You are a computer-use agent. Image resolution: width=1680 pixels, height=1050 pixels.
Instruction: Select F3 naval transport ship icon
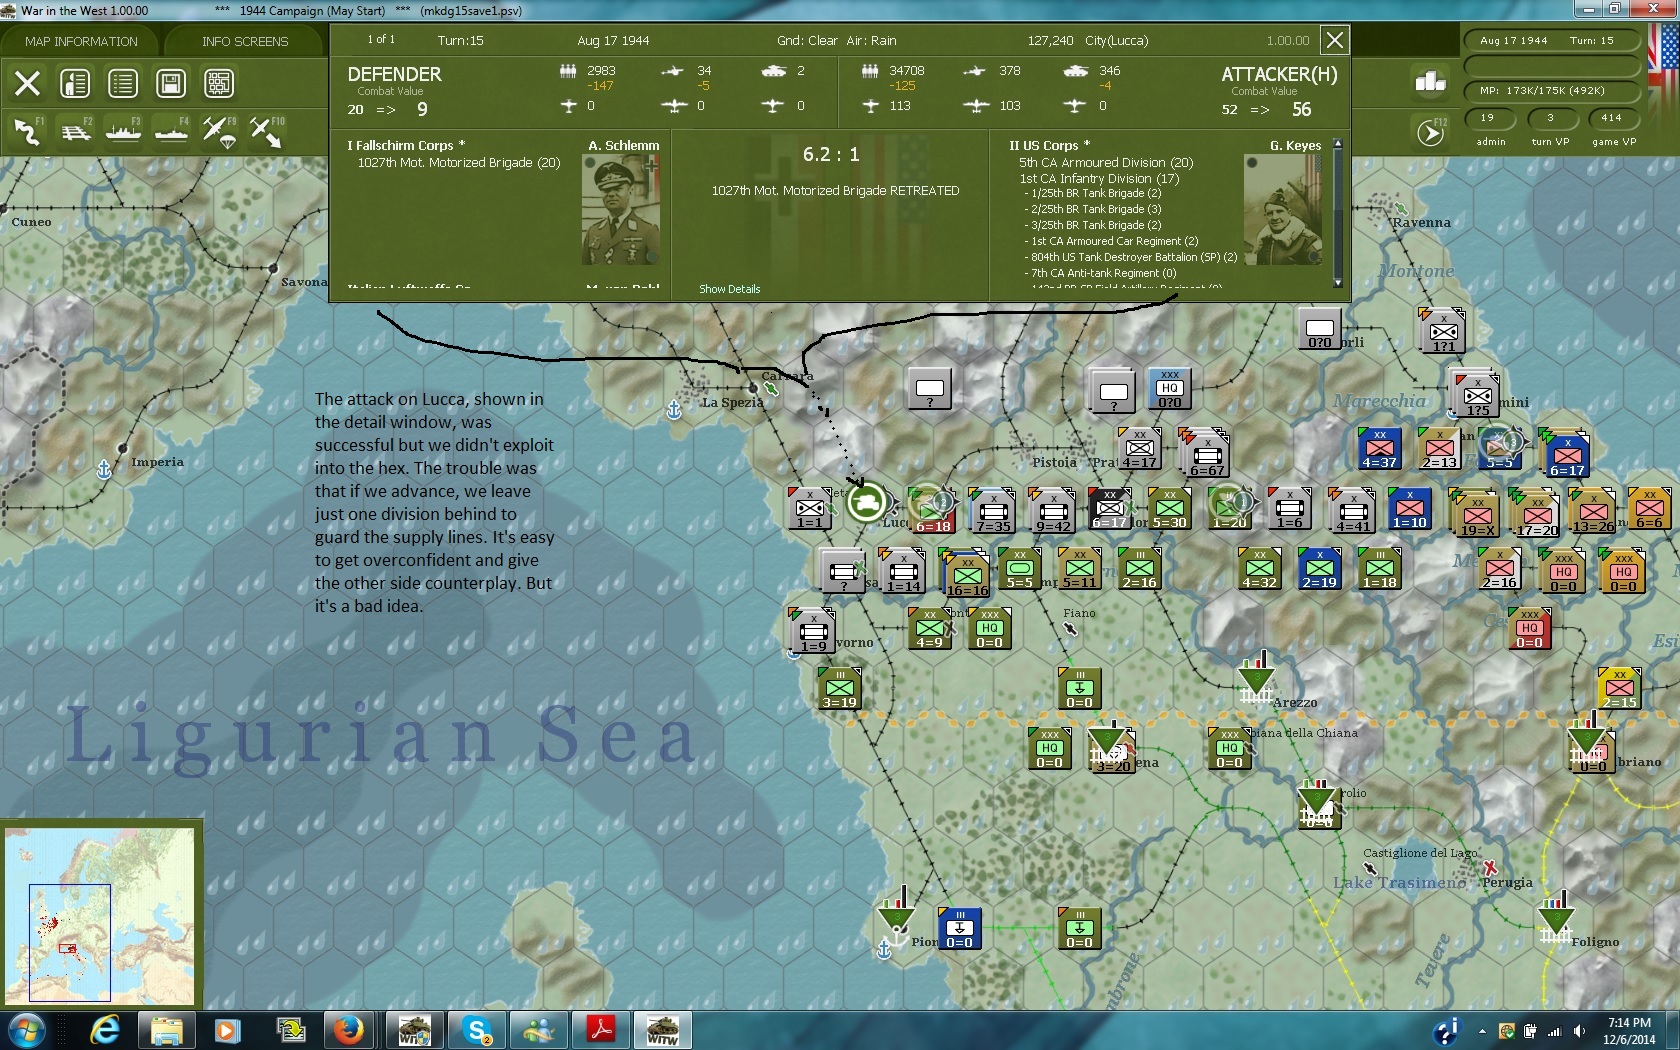(x=123, y=131)
